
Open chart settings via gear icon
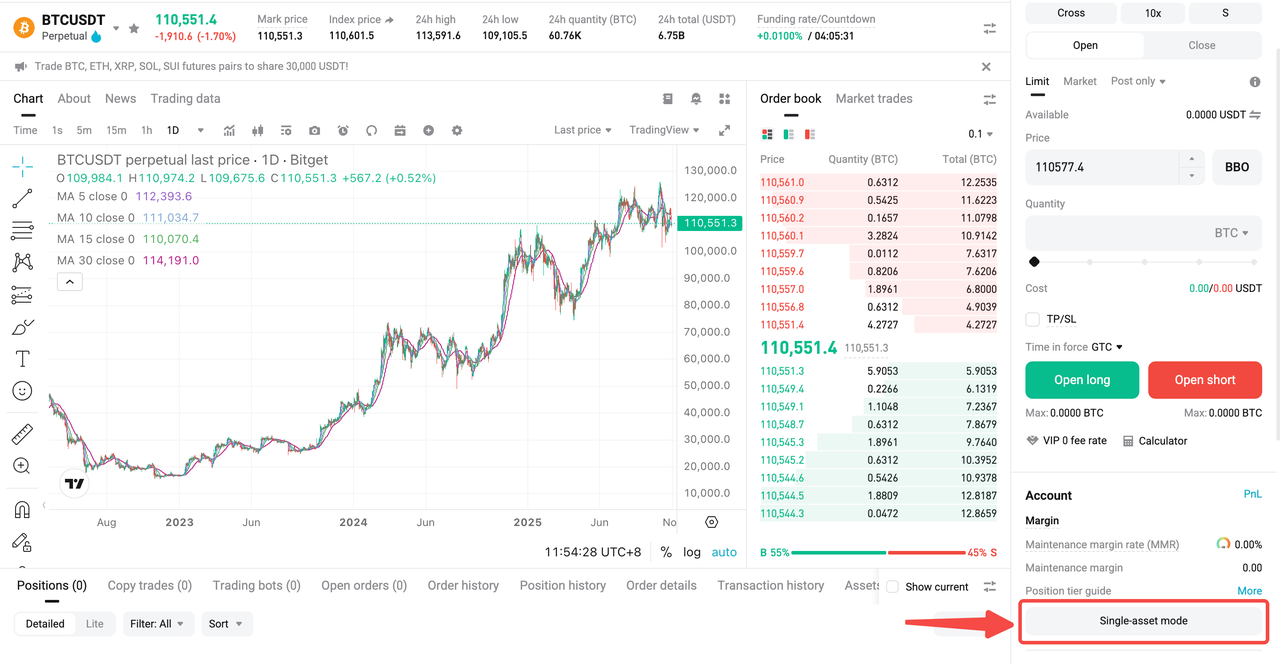[x=458, y=130]
